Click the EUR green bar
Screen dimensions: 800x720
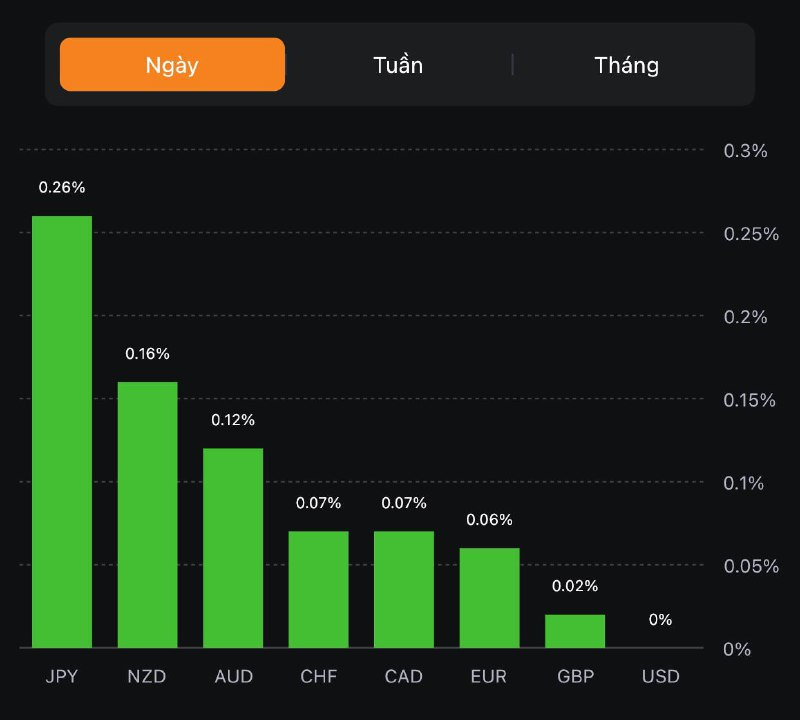click(490, 598)
